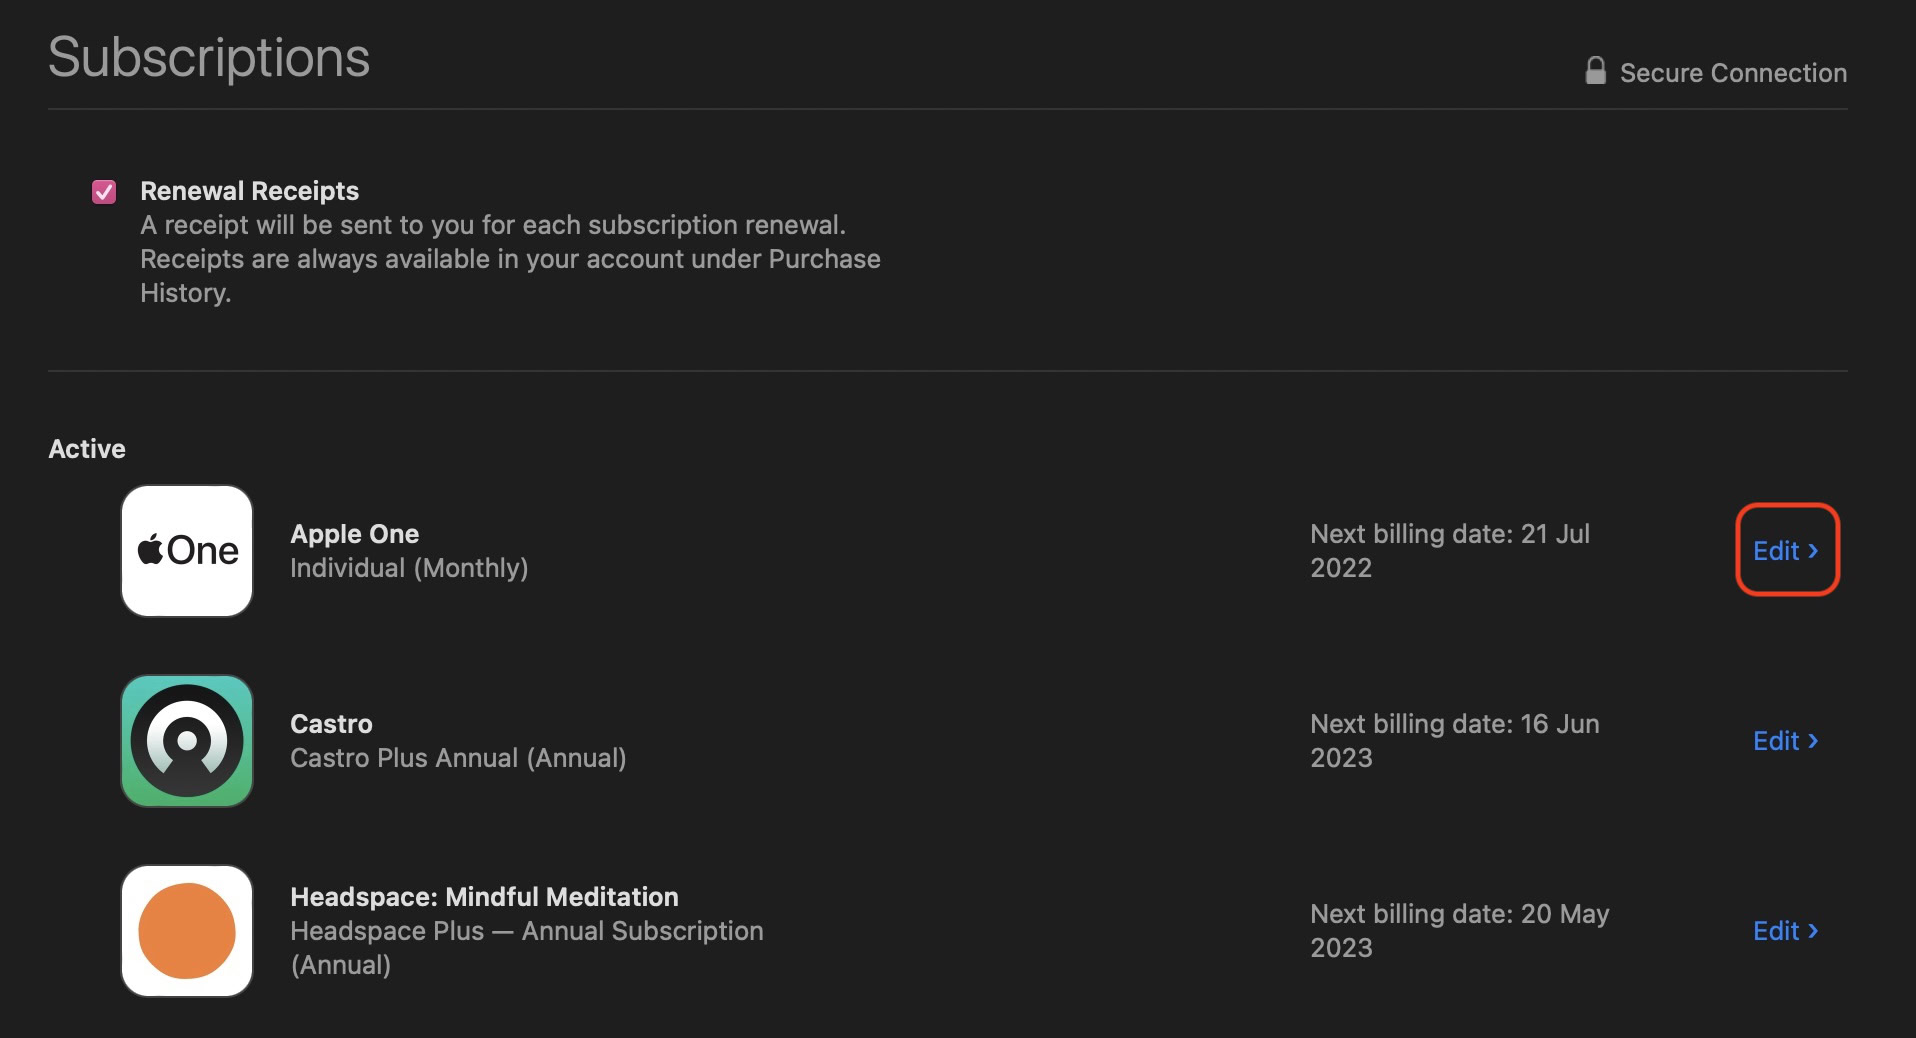The width and height of the screenshot is (1916, 1038).
Task: Click the Secure Connection text
Action: coord(1733,73)
